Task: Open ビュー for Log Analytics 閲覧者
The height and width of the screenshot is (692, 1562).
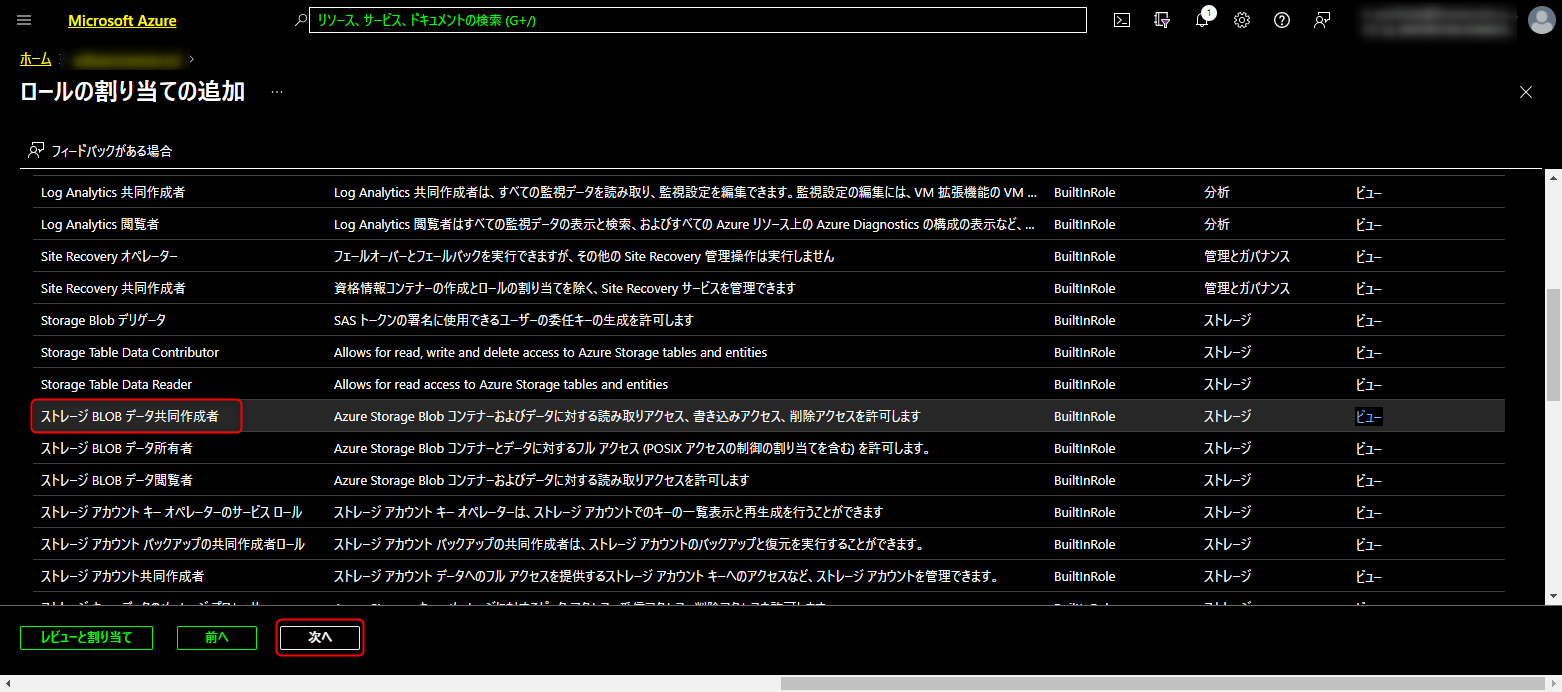Action: (1369, 224)
